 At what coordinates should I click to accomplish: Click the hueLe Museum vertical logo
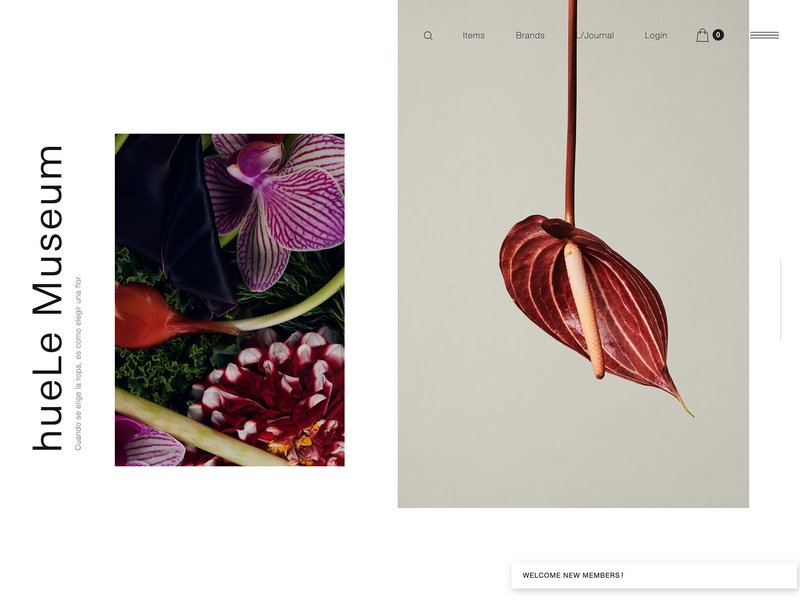(48, 298)
